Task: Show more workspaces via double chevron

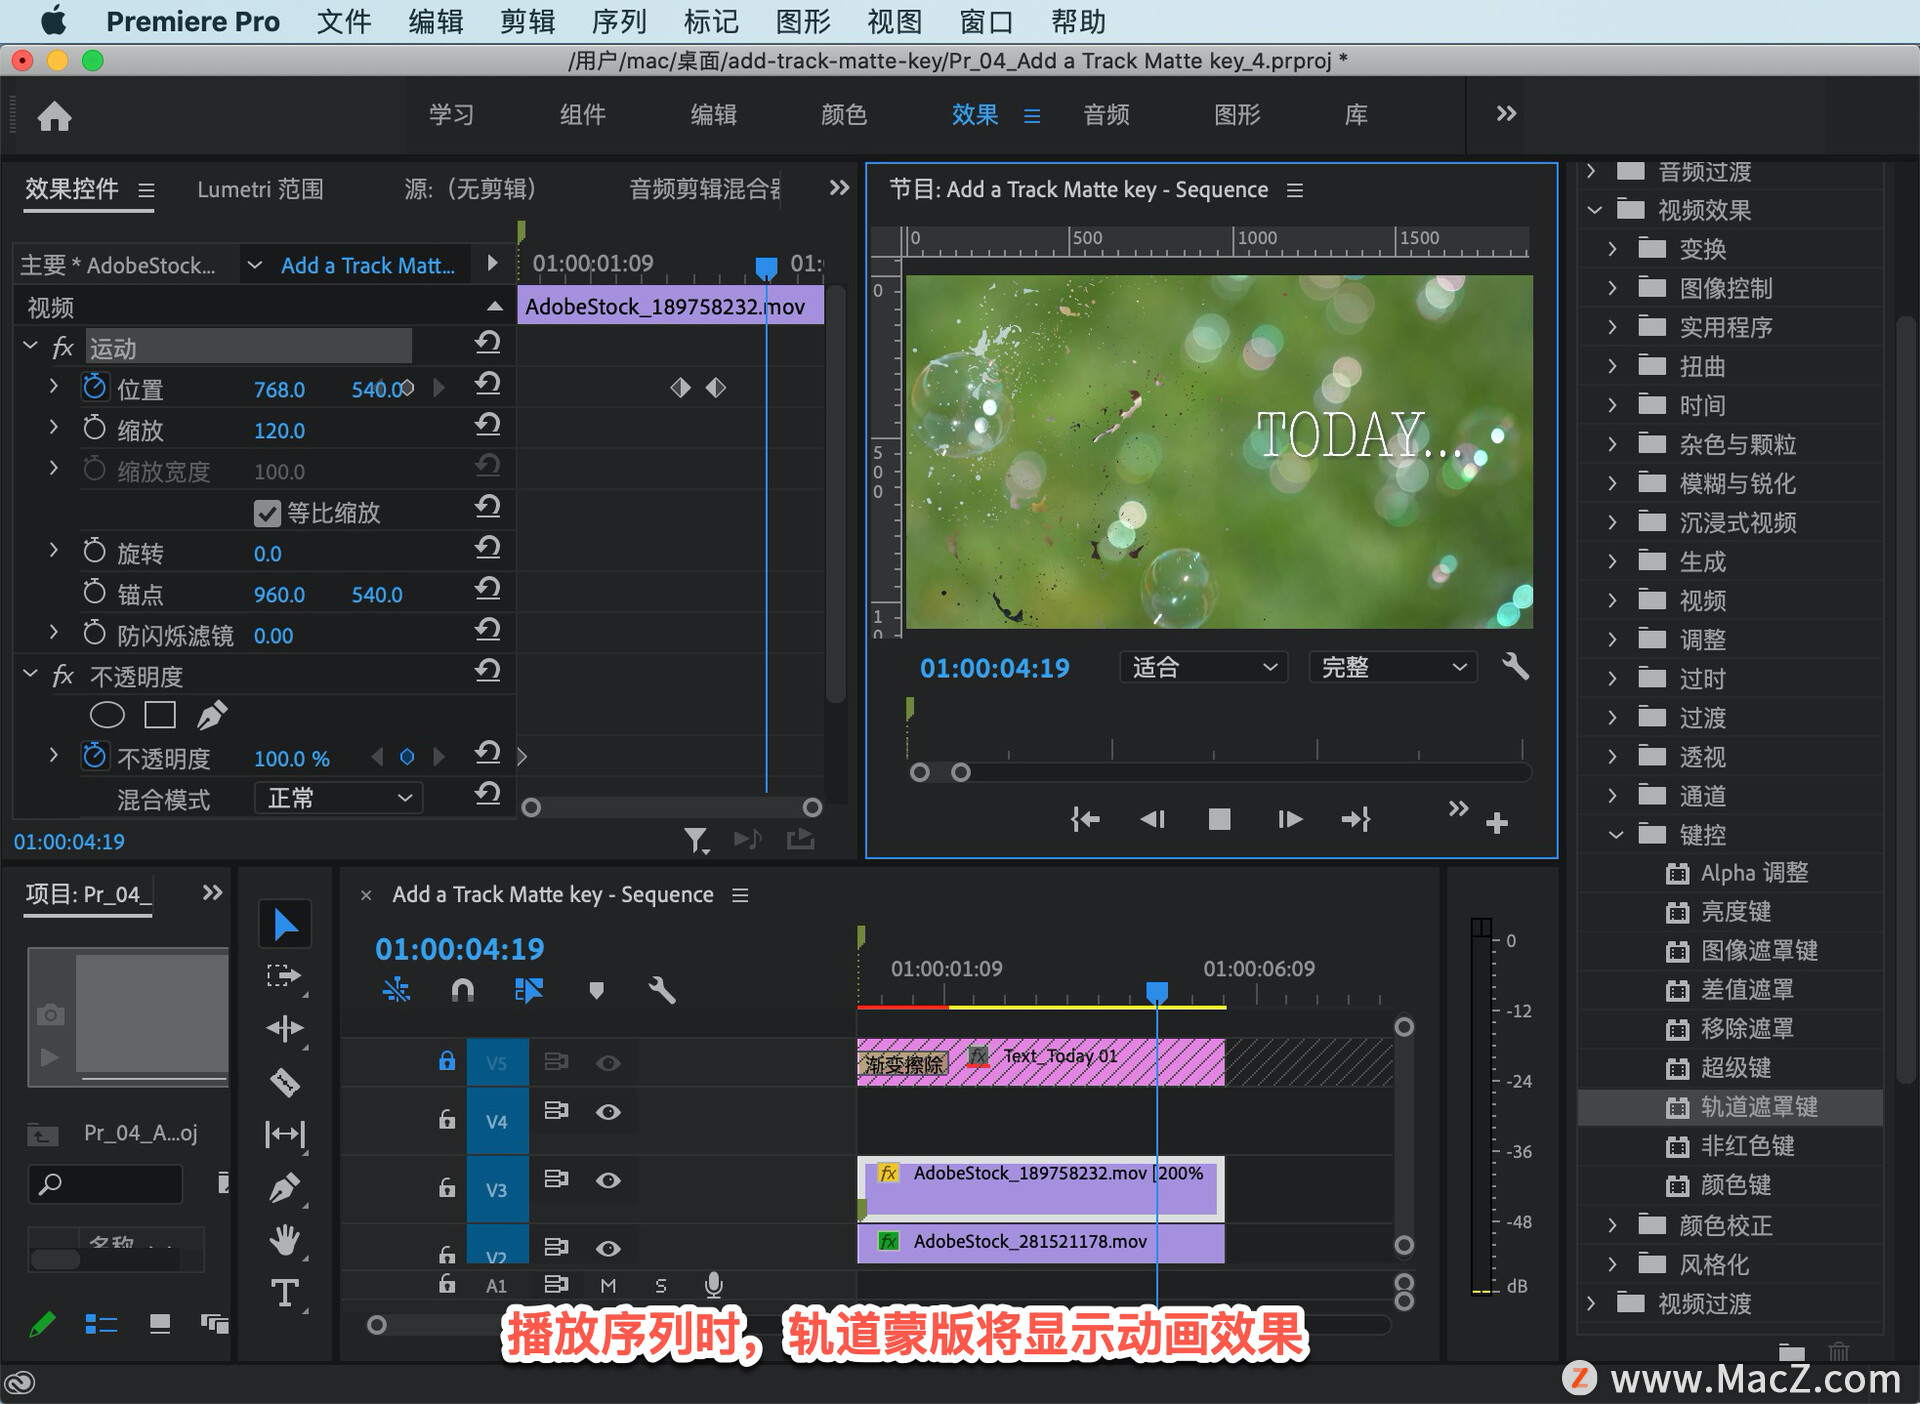Action: [1506, 114]
